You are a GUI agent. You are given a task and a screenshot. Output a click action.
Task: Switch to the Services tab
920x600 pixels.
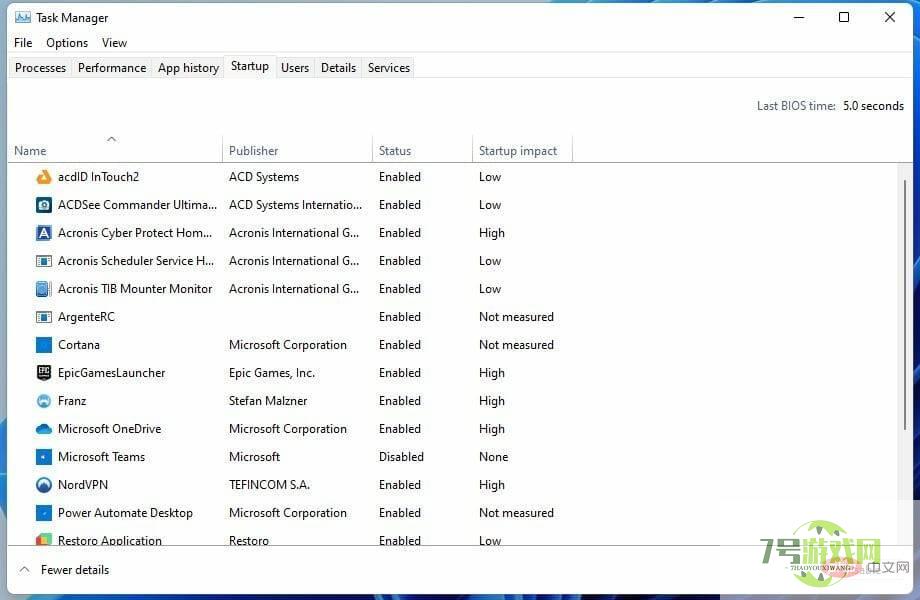(x=389, y=68)
